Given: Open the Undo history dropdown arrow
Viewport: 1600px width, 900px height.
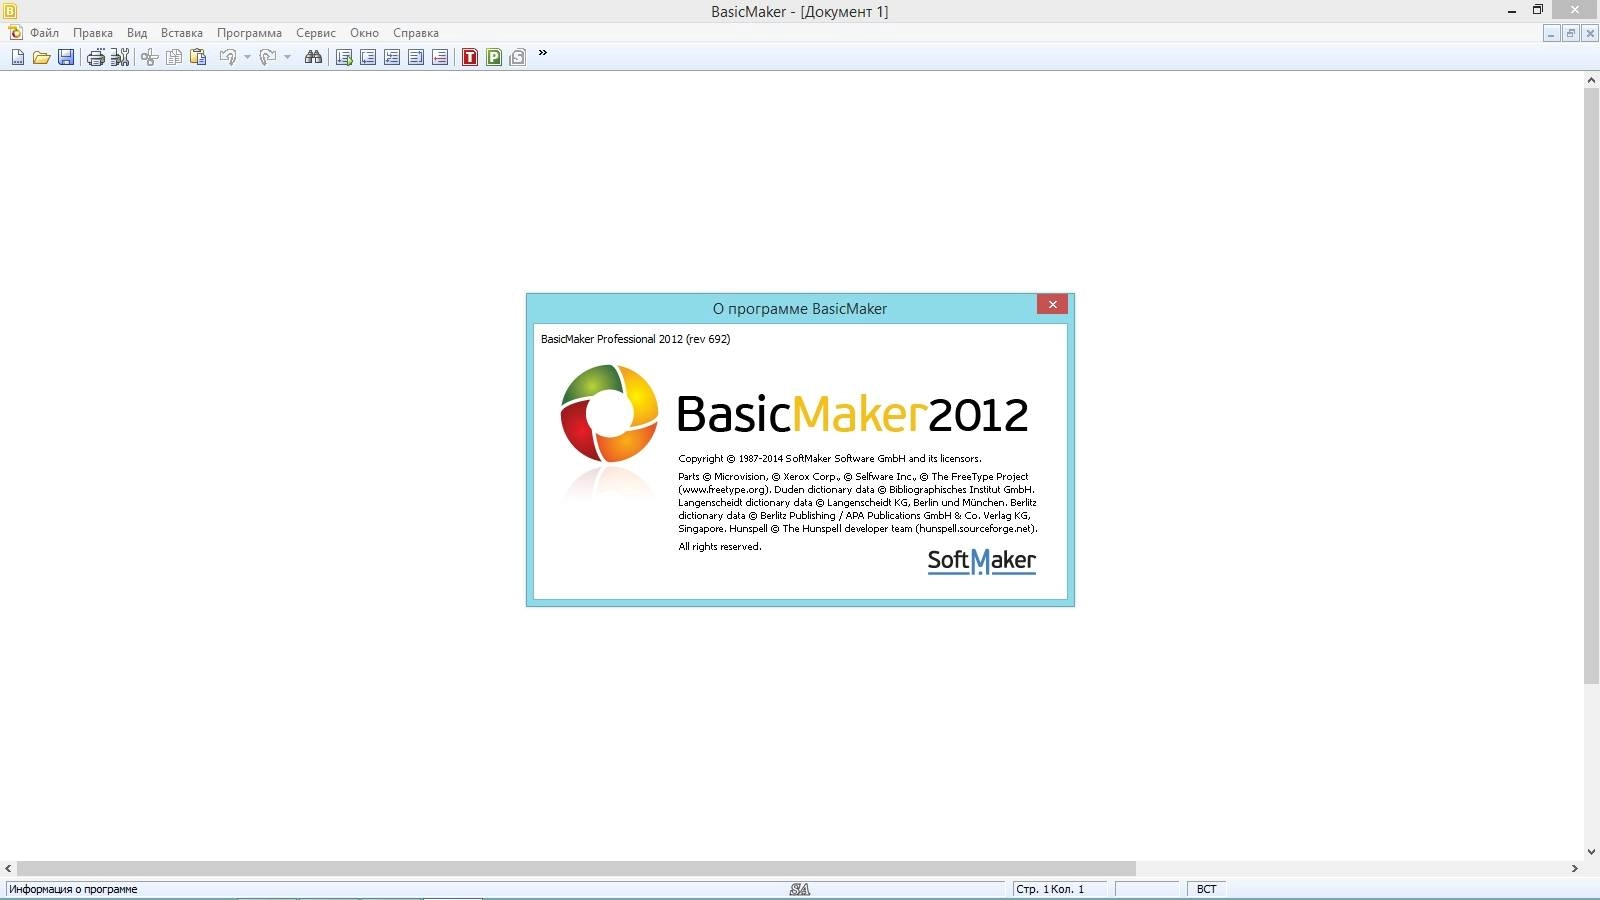Looking at the screenshot, I should (x=247, y=57).
